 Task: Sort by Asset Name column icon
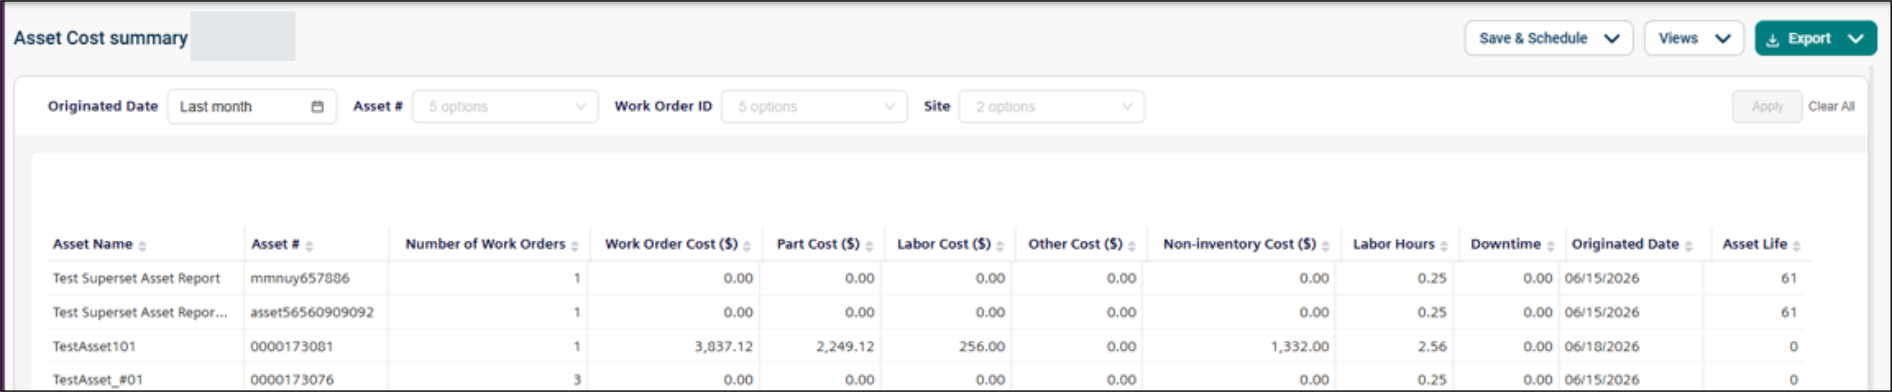(x=142, y=246)
